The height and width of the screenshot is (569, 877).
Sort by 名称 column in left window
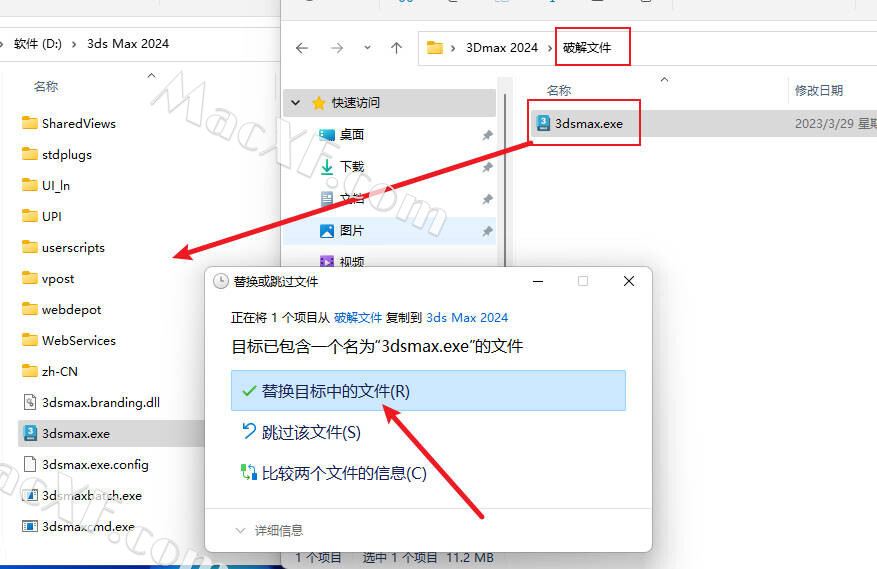click(x=46, y=87)
